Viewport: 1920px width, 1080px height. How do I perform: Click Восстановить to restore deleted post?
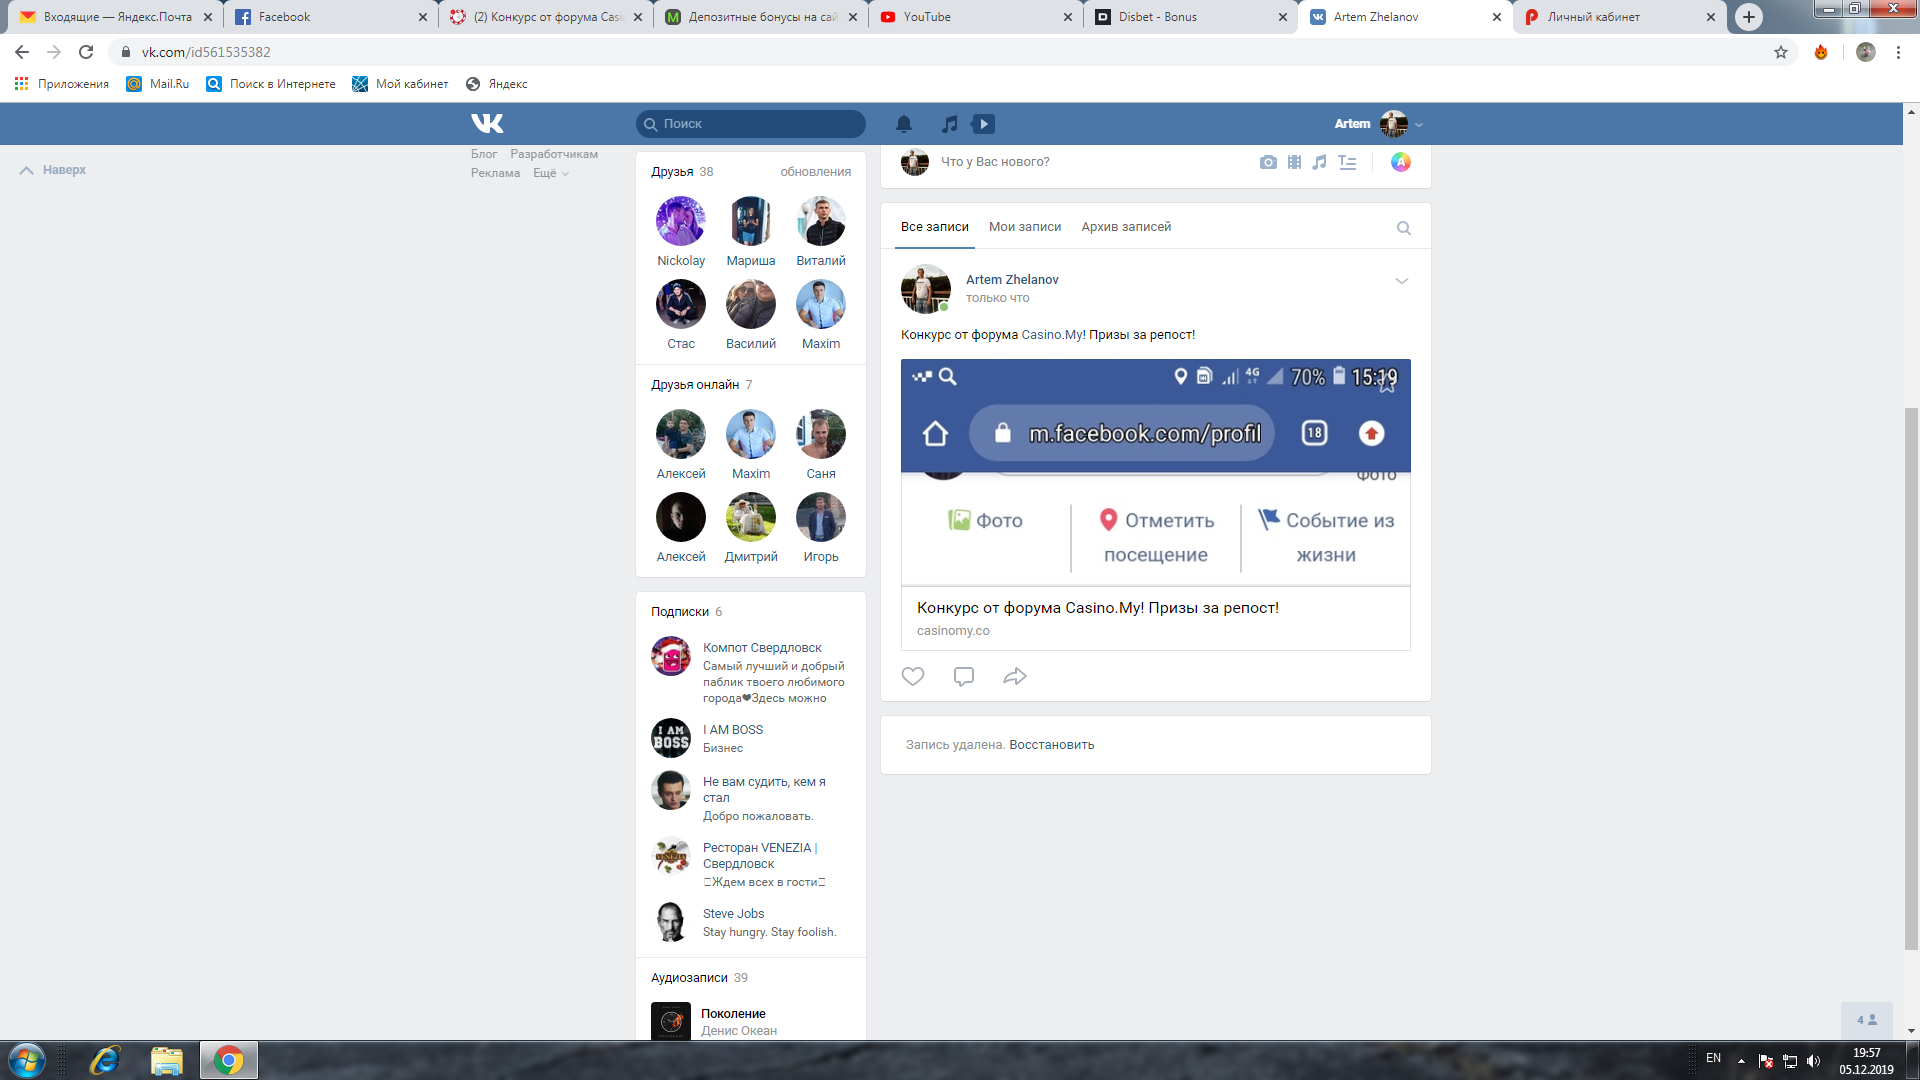tap(1051, 745)
